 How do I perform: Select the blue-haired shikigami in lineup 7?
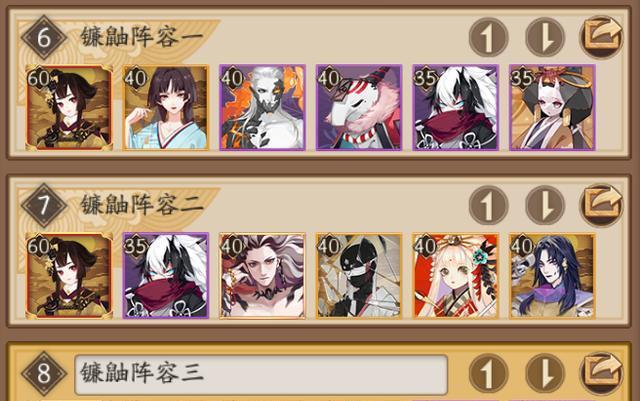click(x=552, y=276)
